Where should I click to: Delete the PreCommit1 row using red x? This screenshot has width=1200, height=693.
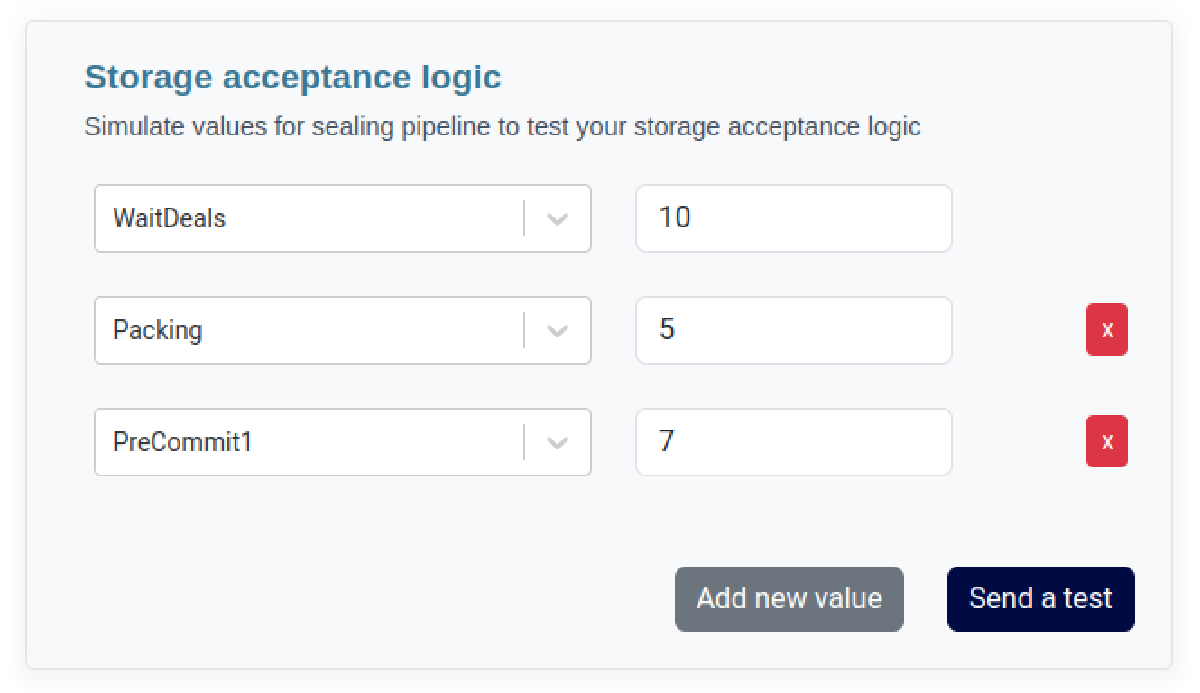tap(1106, 441)
